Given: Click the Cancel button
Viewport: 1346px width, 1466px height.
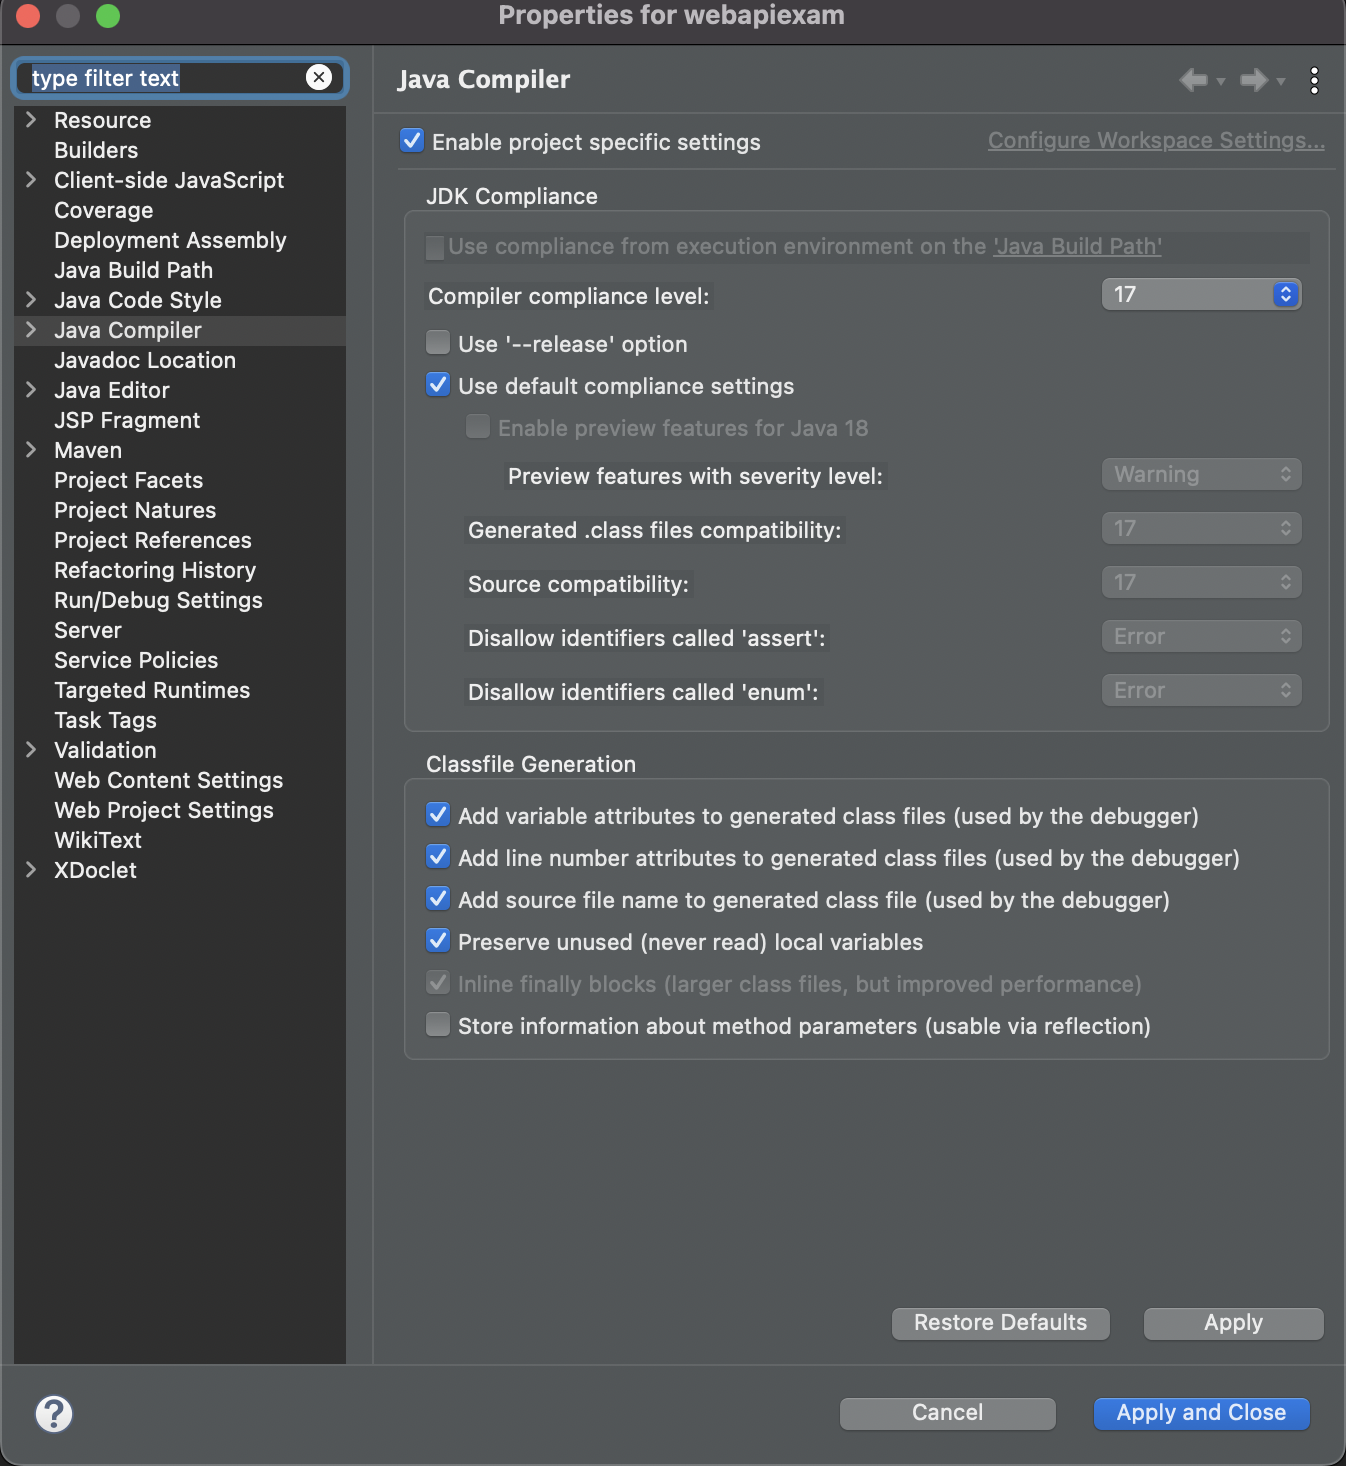Looking at the screenshot, I should click(x=947, y=1412).
